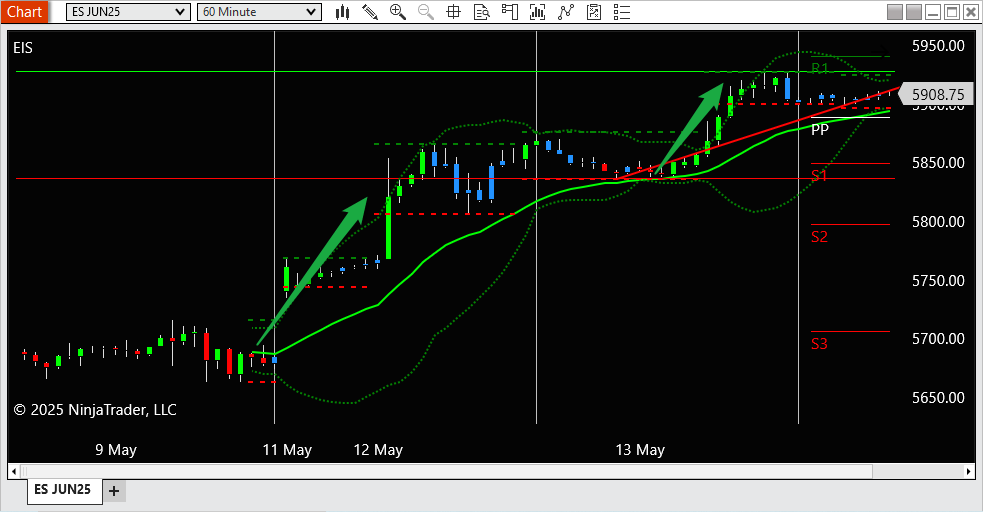Open the data box search icon
The height and width of the screenshot is (512, 983).
pyautogui.click(x=481, y=12)
